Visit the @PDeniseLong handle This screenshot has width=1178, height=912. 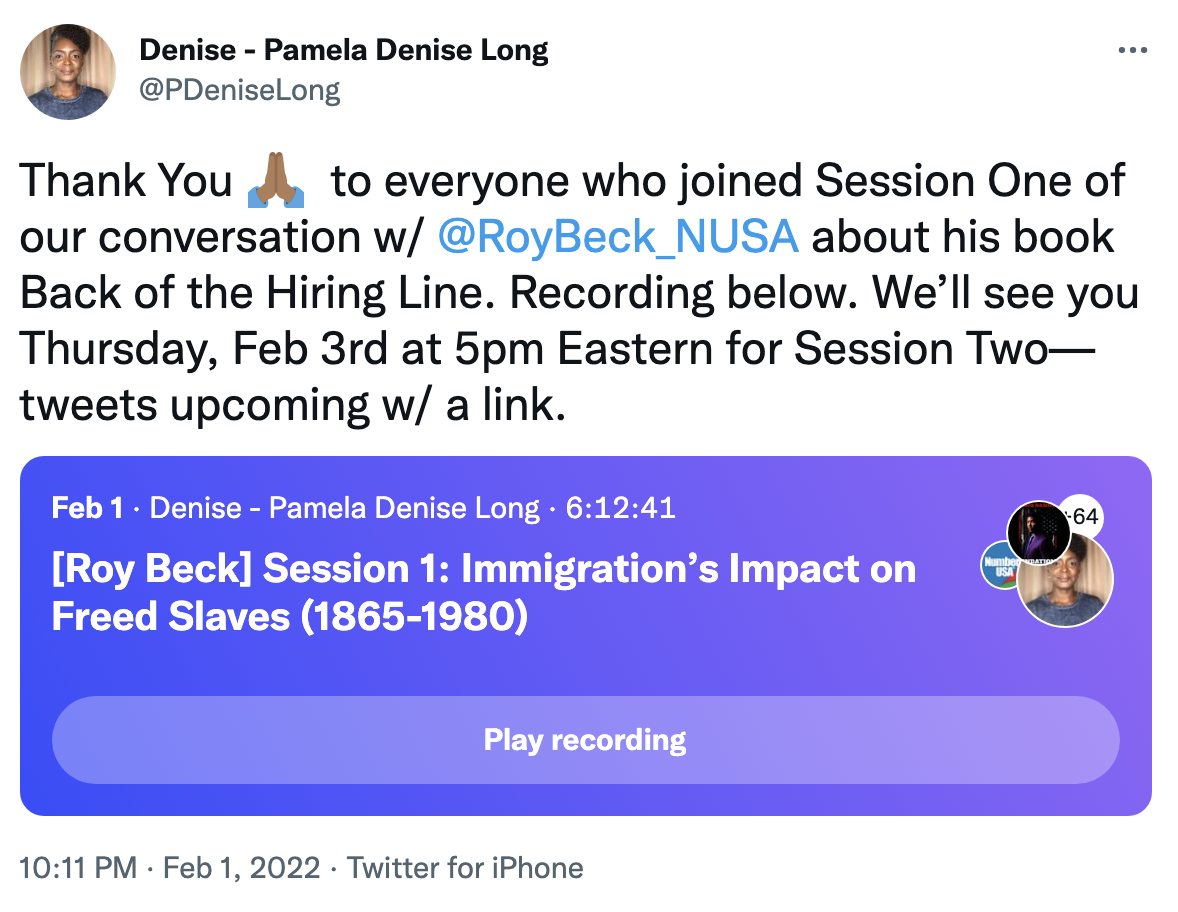click(x=239, y=91)
